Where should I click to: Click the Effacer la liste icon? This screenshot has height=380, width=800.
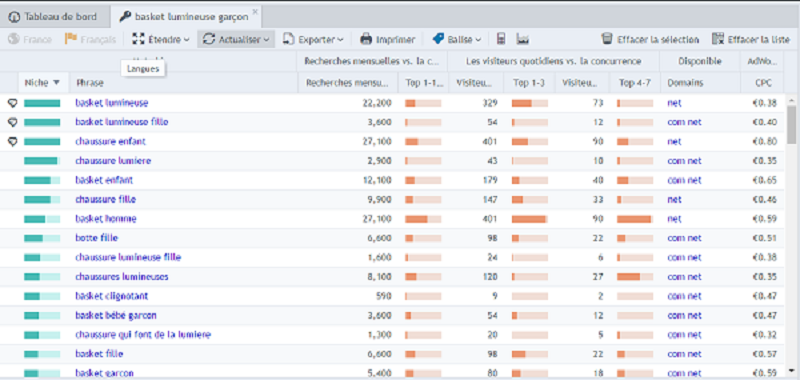point(718,39)
